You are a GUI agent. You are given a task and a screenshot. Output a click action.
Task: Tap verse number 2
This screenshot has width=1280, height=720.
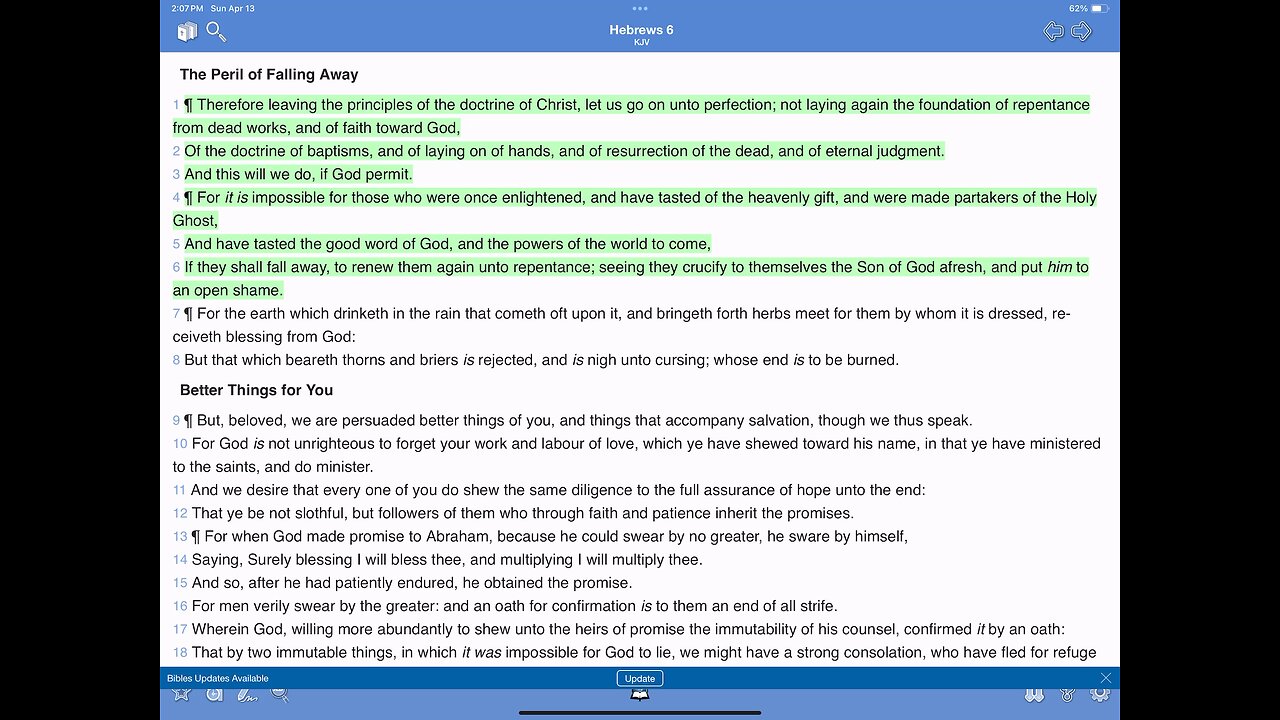[176, 152]
